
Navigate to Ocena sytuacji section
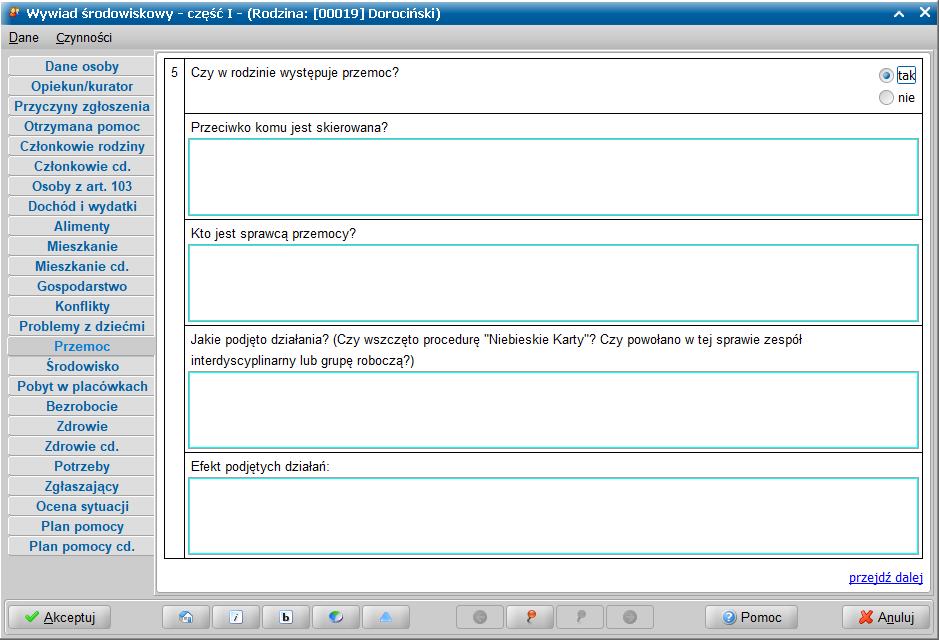pos(82,506)
